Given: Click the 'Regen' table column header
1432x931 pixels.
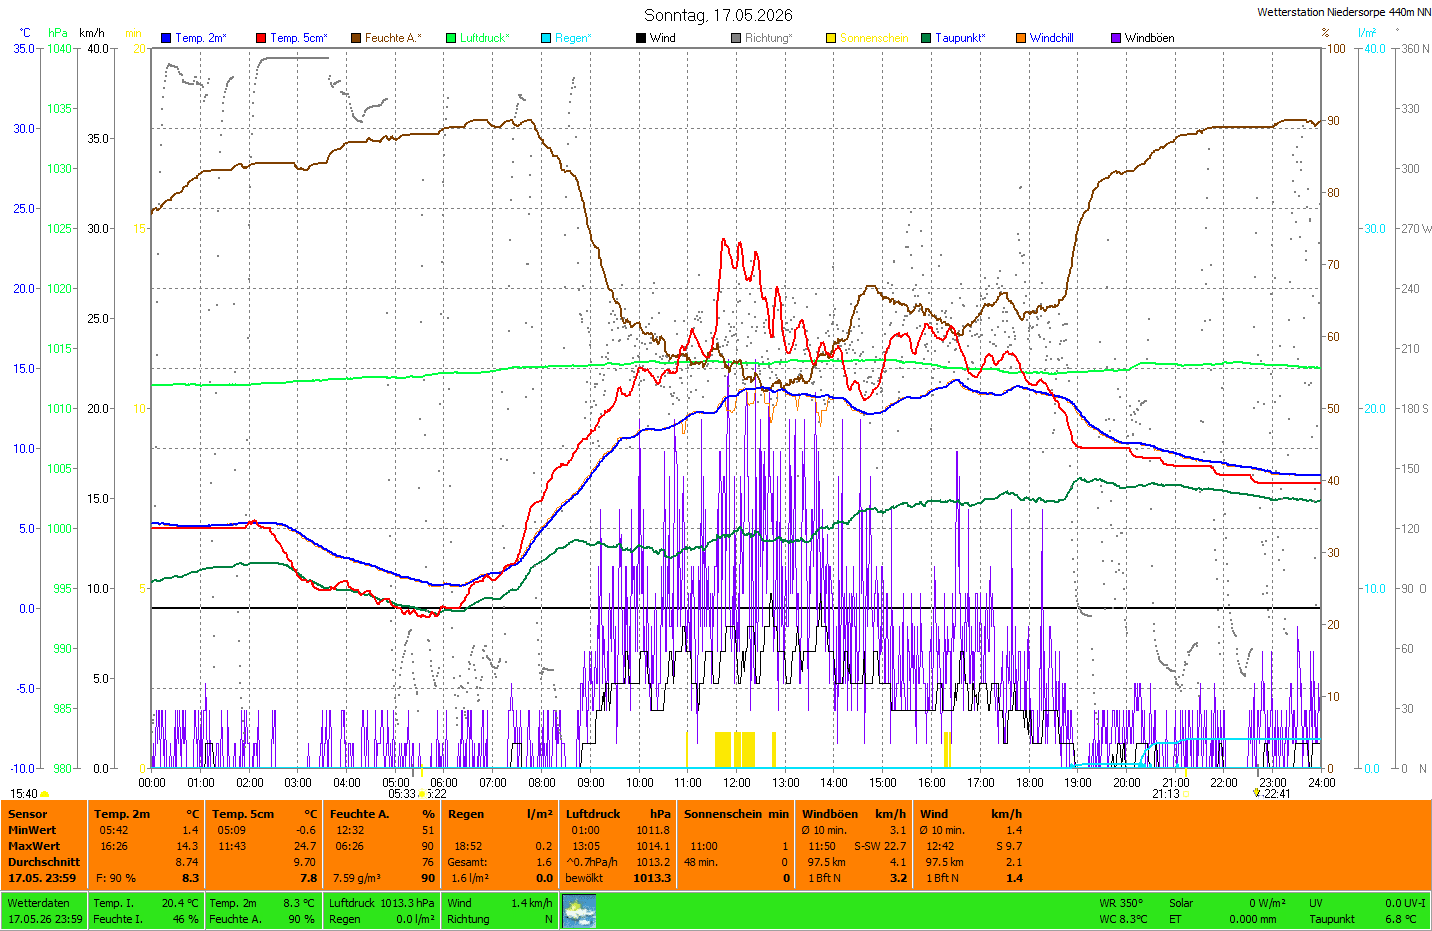Looking at the screenshot, I should pyautogui.click(x=466, y=814).
